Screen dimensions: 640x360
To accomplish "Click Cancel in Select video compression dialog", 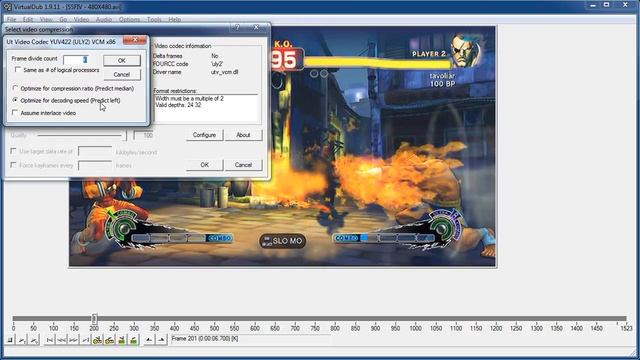I will (243, 165).
